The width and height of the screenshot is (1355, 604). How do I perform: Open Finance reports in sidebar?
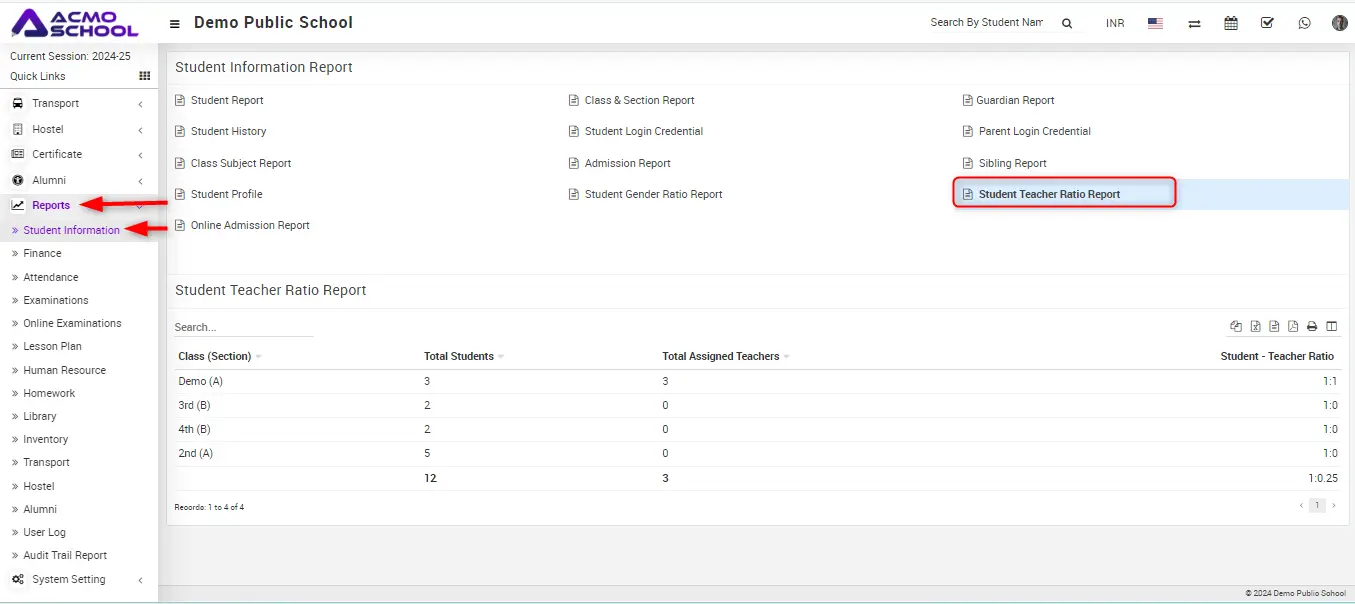tap(42, 253)
